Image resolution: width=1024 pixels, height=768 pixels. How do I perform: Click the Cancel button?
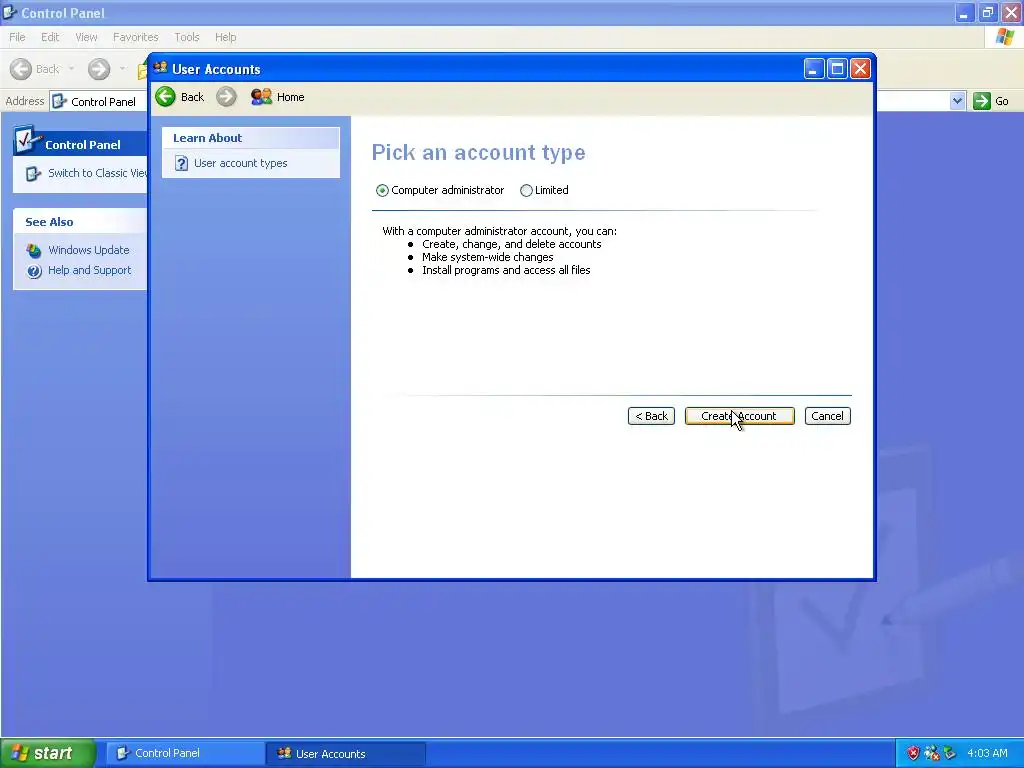(x=827, y=416)
